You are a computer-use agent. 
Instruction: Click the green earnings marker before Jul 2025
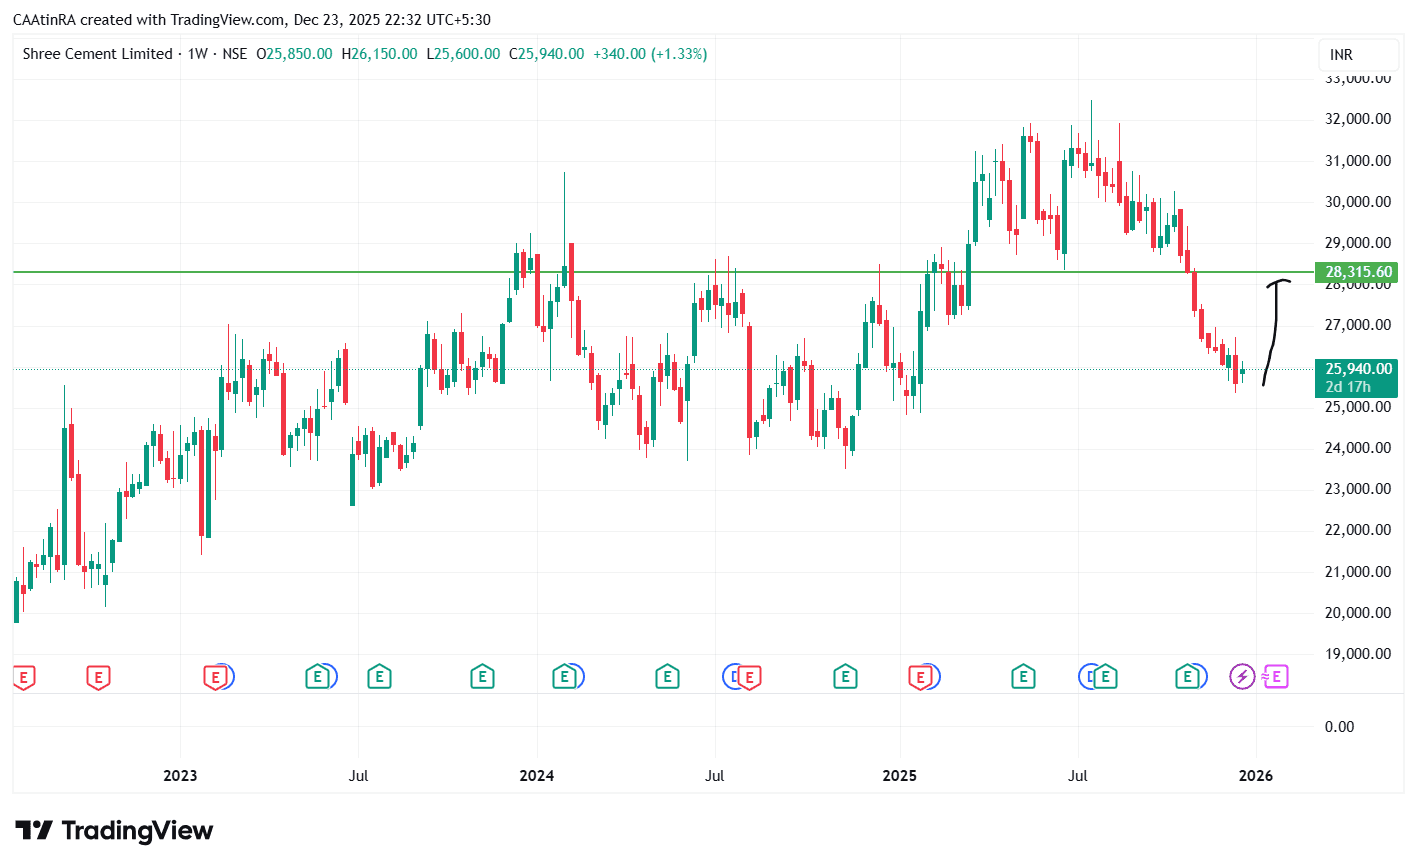(1023, 678)
